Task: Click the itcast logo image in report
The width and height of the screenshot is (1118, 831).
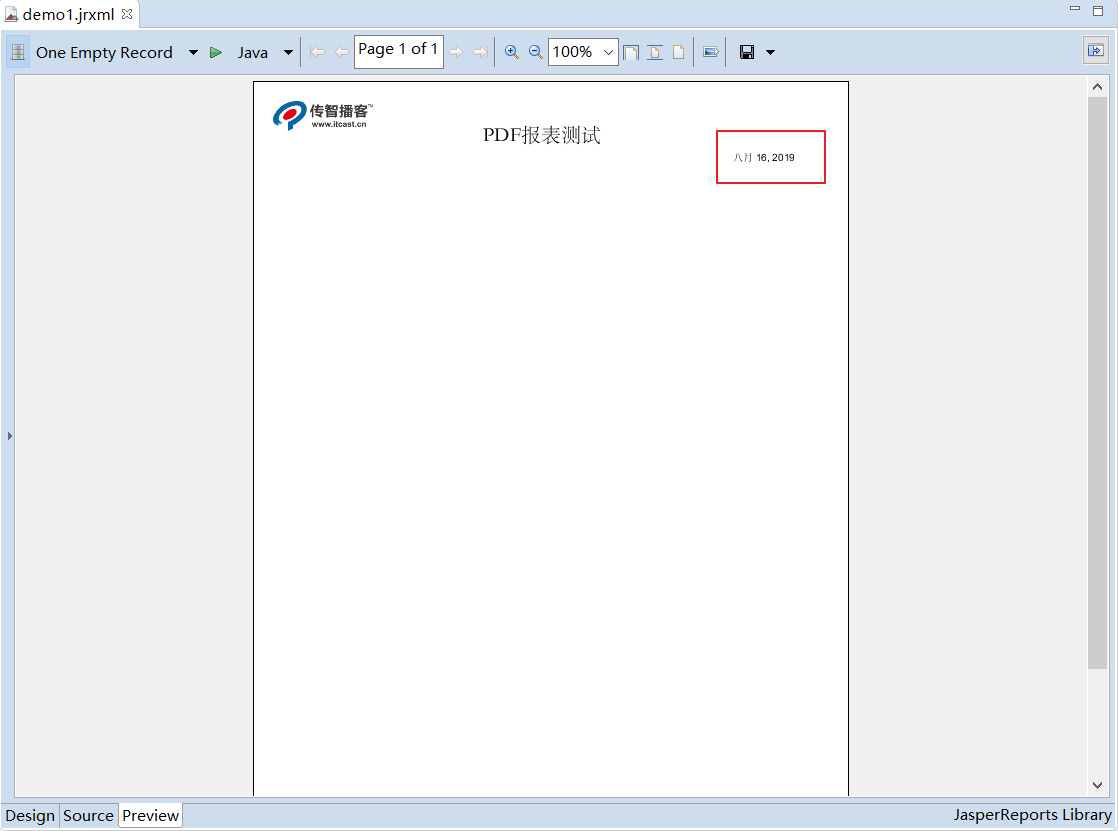Action: 322,116
